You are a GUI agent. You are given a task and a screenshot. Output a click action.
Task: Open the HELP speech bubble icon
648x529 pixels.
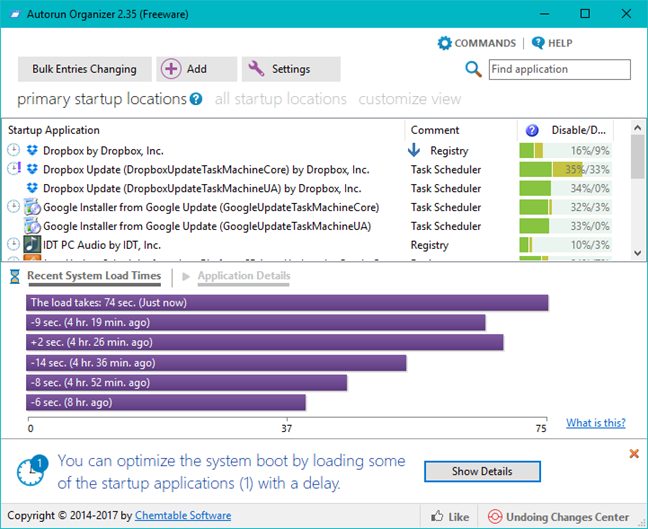538,43
